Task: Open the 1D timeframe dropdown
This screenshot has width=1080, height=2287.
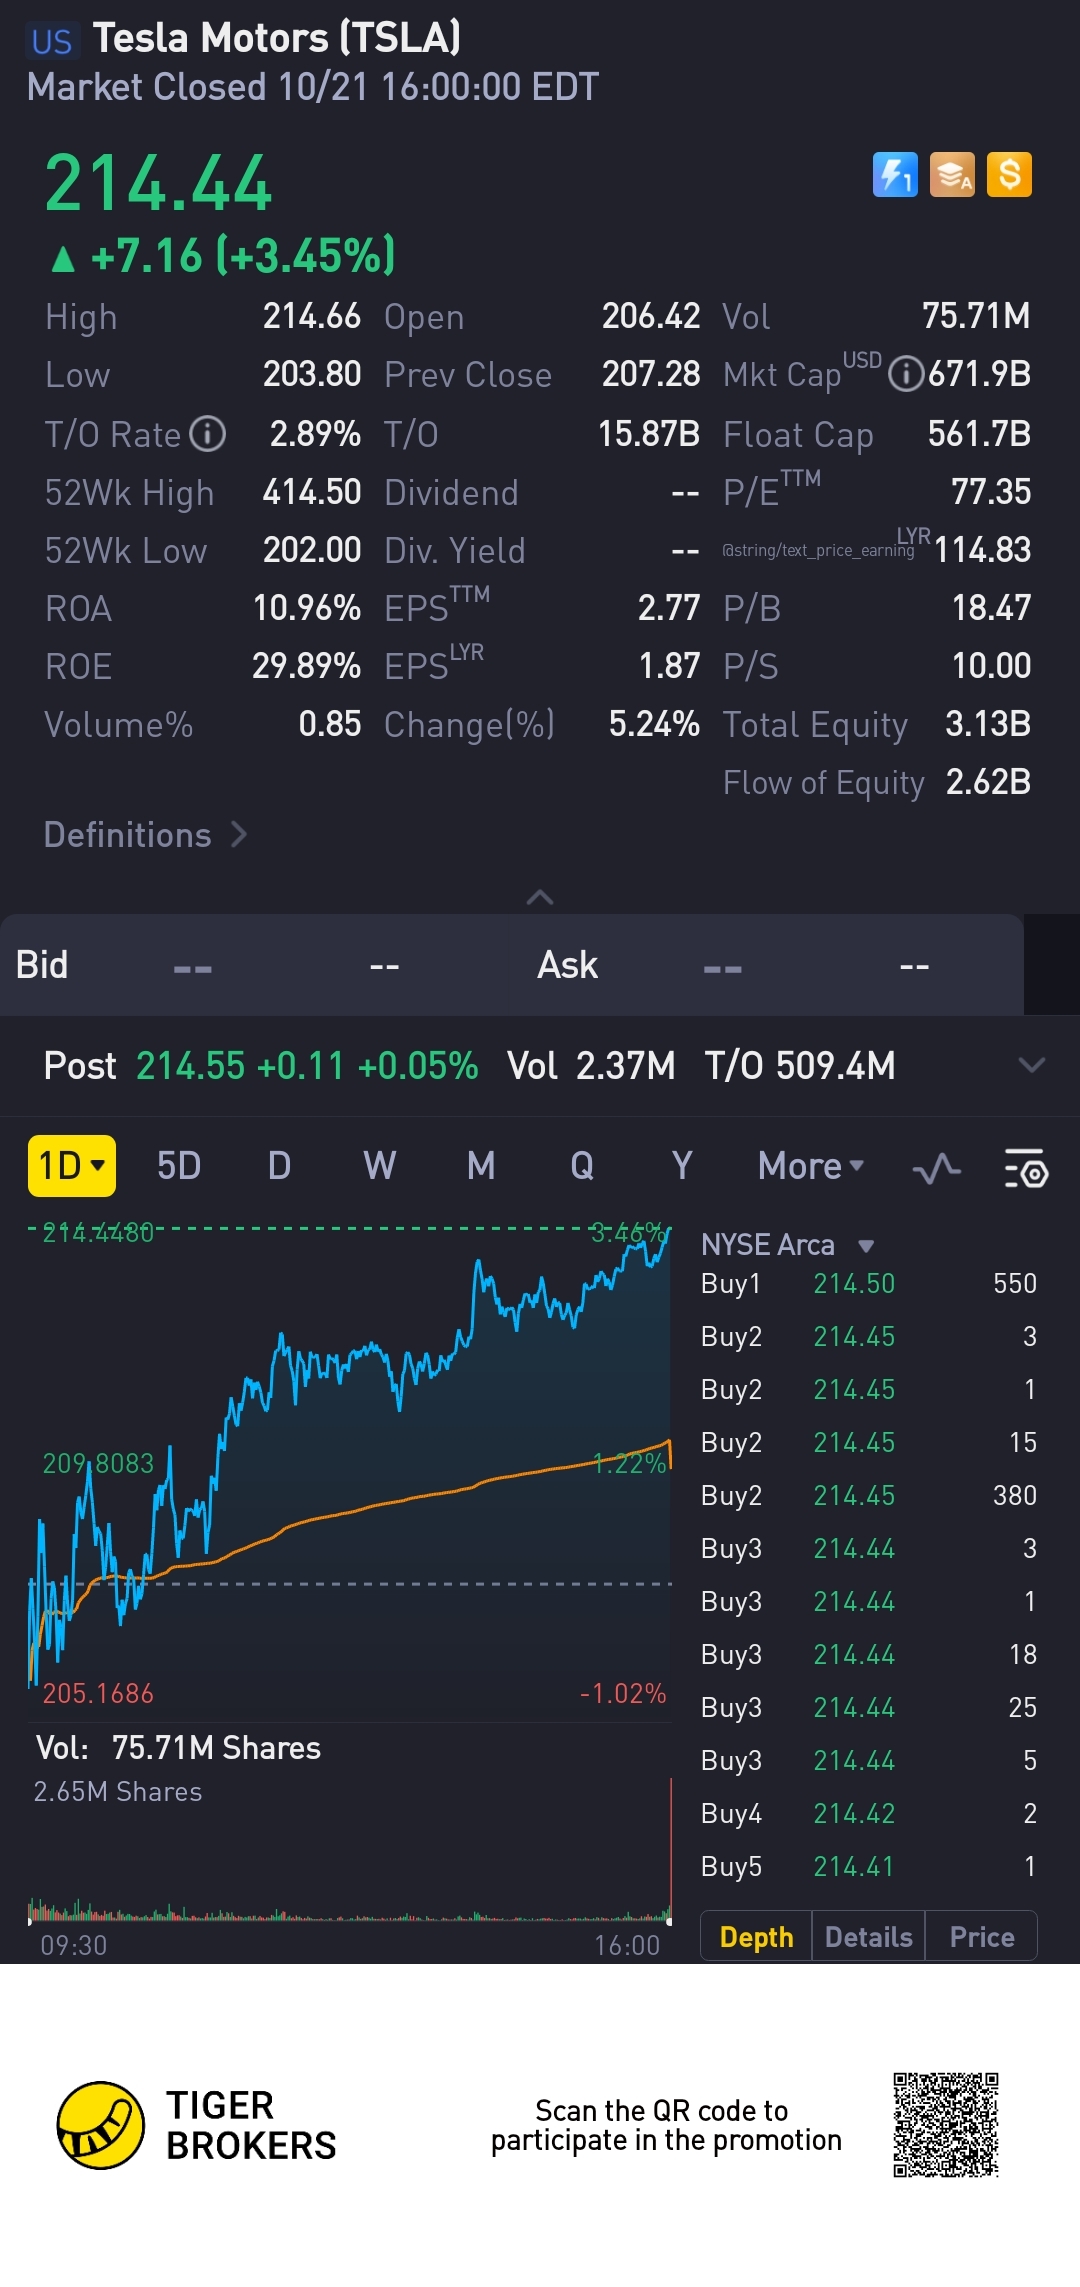Action: click(x=72, y=1166)
